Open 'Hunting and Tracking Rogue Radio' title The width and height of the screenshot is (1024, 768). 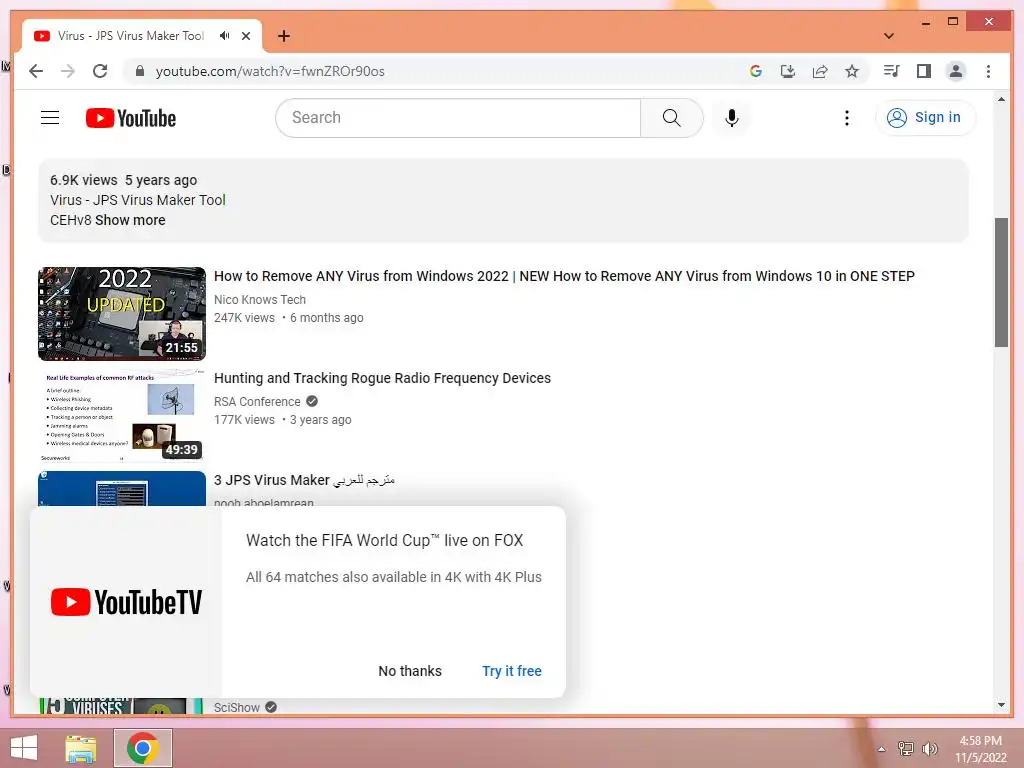click(x=382, y=378)
